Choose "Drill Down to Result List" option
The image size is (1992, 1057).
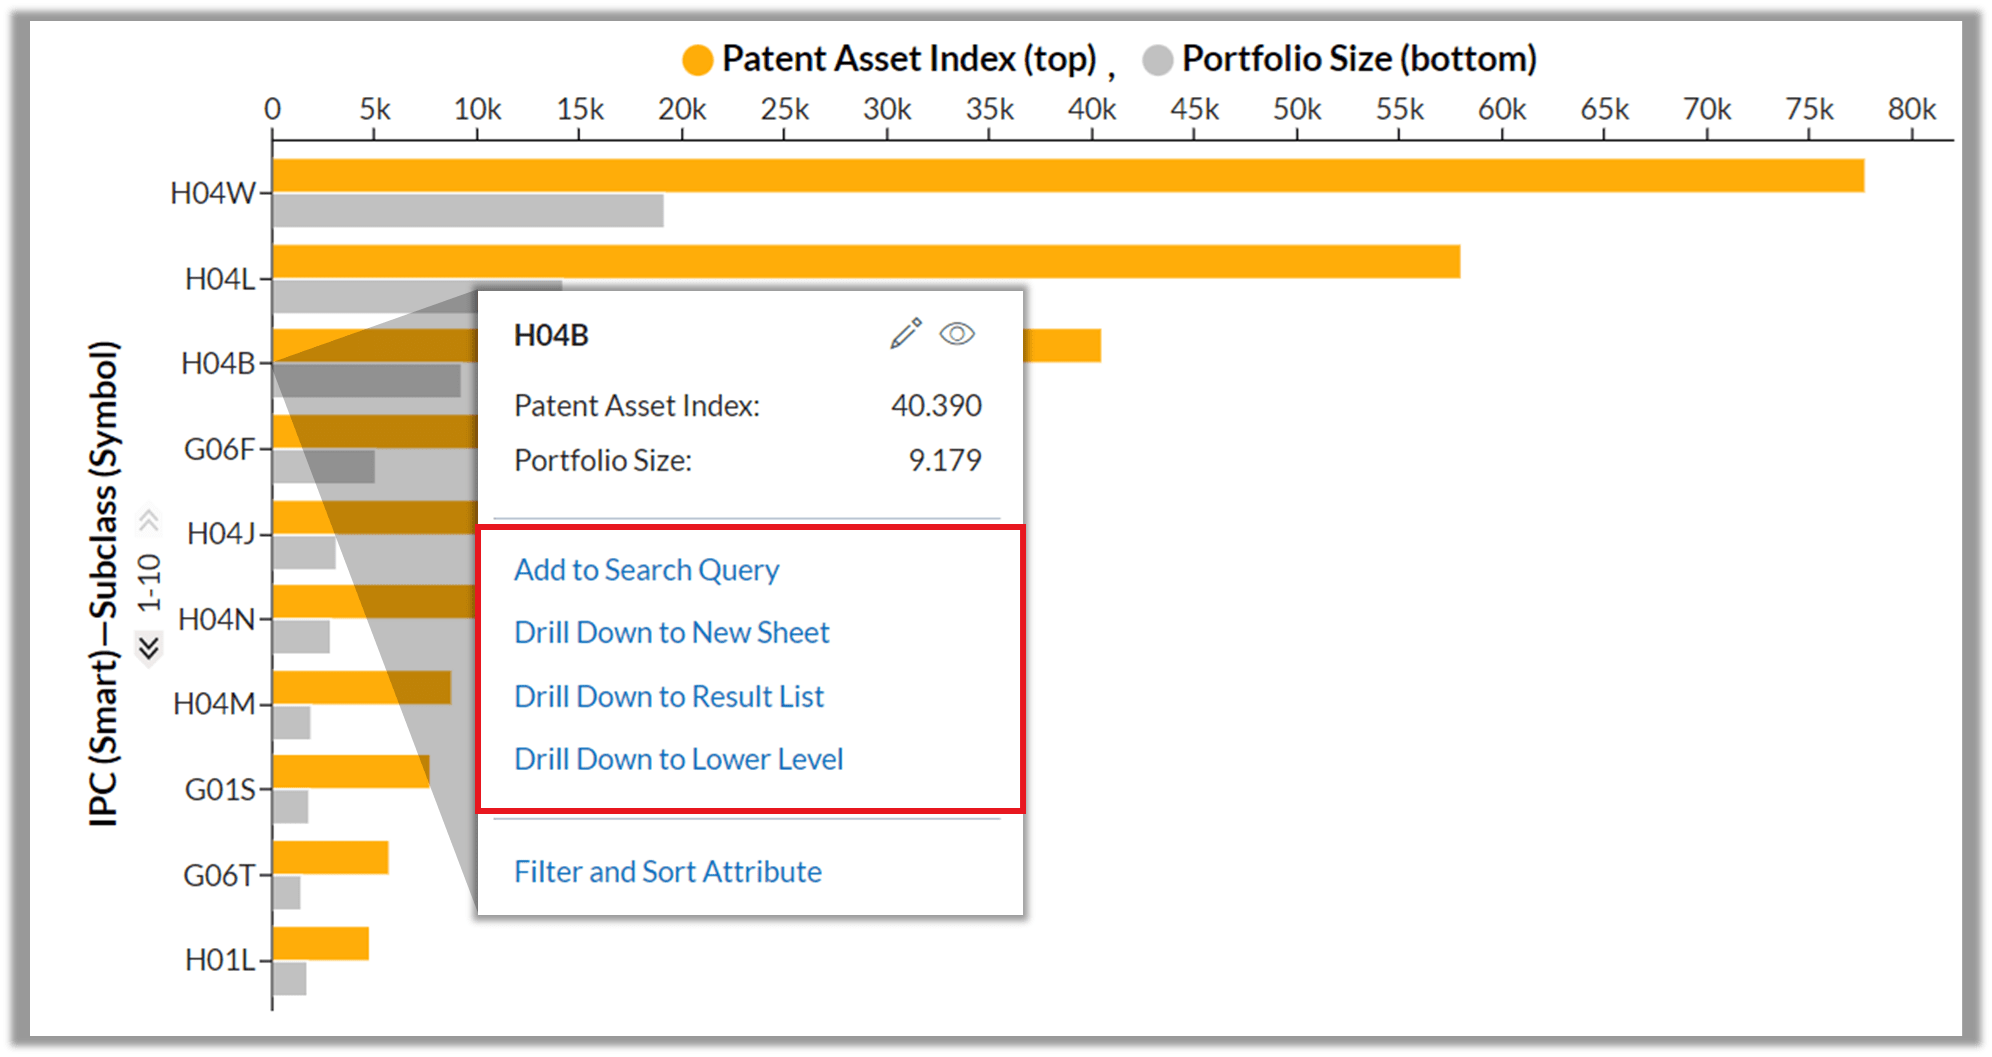(x=669, y=696)
